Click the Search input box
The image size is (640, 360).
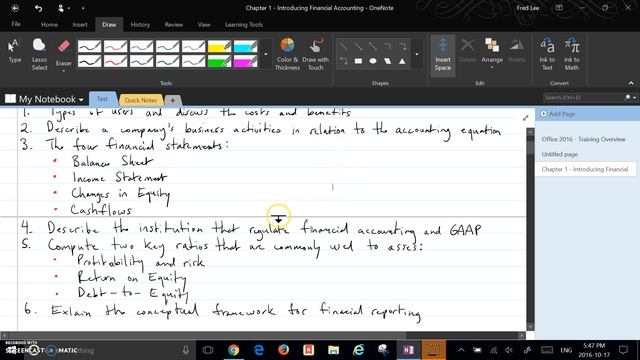[584, 98]
